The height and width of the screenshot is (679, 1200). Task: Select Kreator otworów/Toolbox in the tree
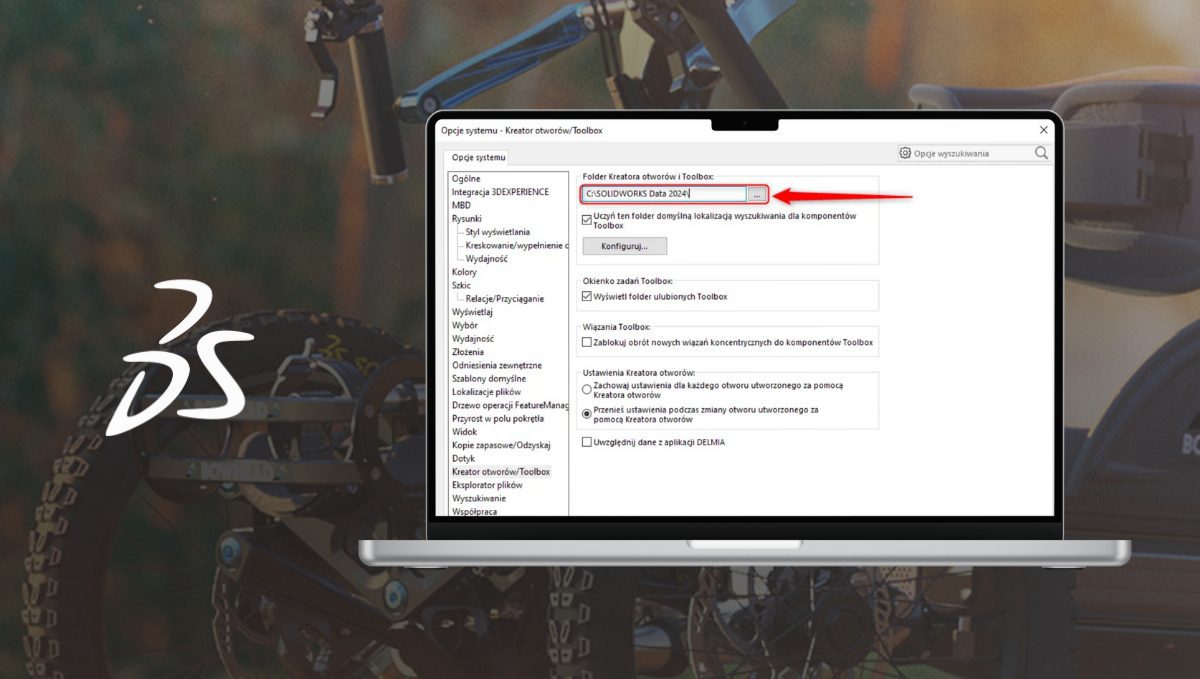(500, 471)
